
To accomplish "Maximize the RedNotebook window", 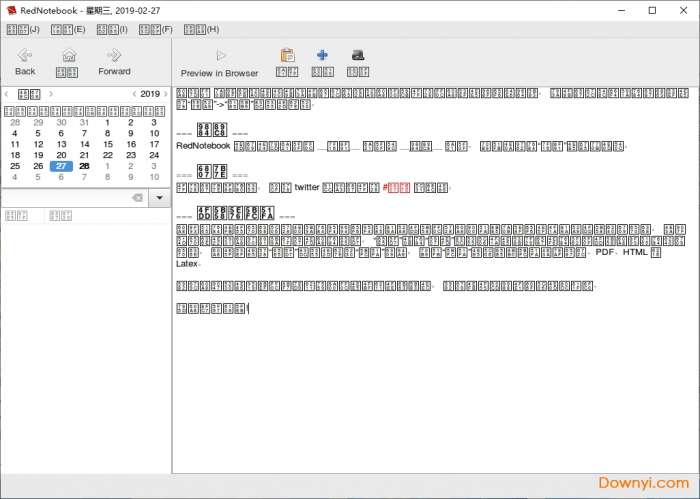I will pyautogui.click(x=652, y=10).
